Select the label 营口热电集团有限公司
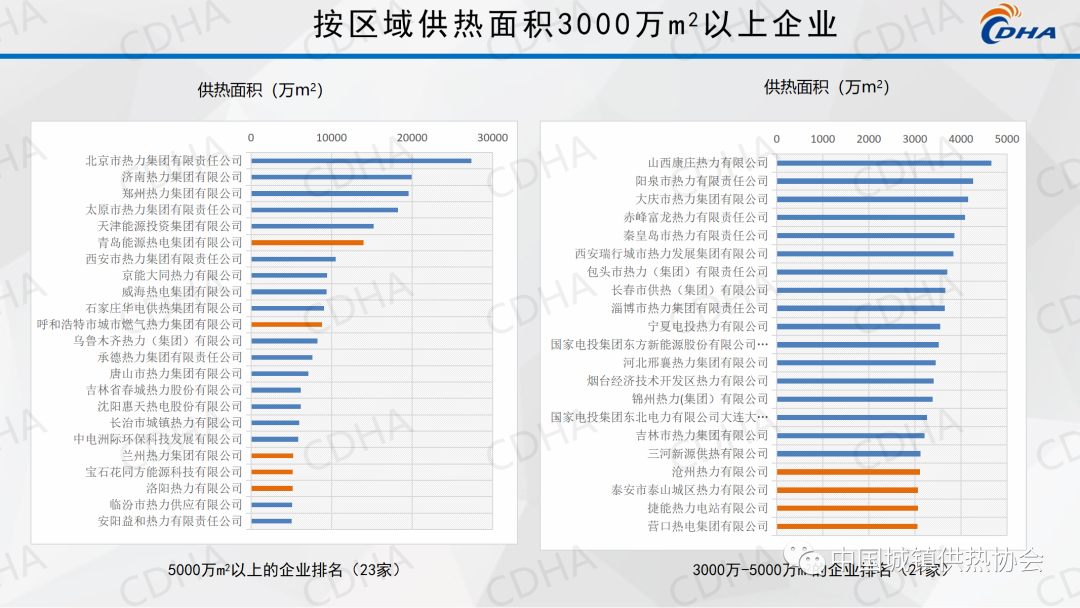1080x608 pixels. [x=708, y=526]
